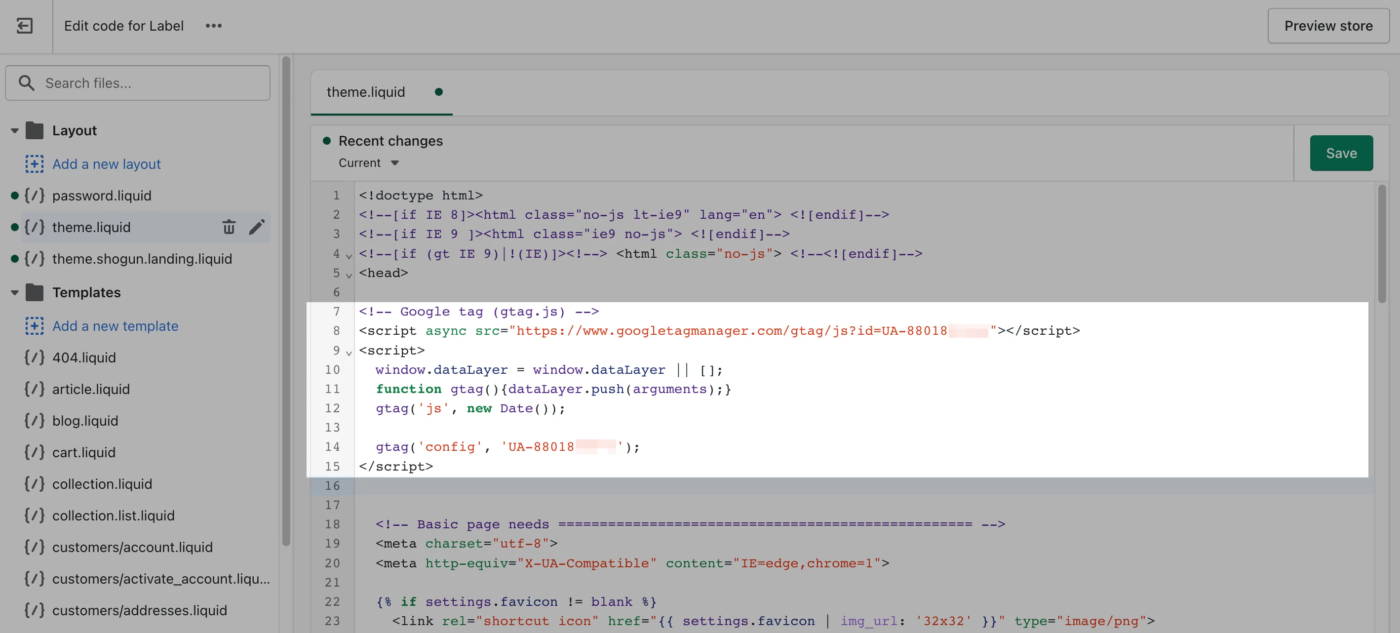Viewport: 1400px width, 633px height.
Task: Click the code icon beside theme.shogun.landing.liquid
Action: click(35, 259)
